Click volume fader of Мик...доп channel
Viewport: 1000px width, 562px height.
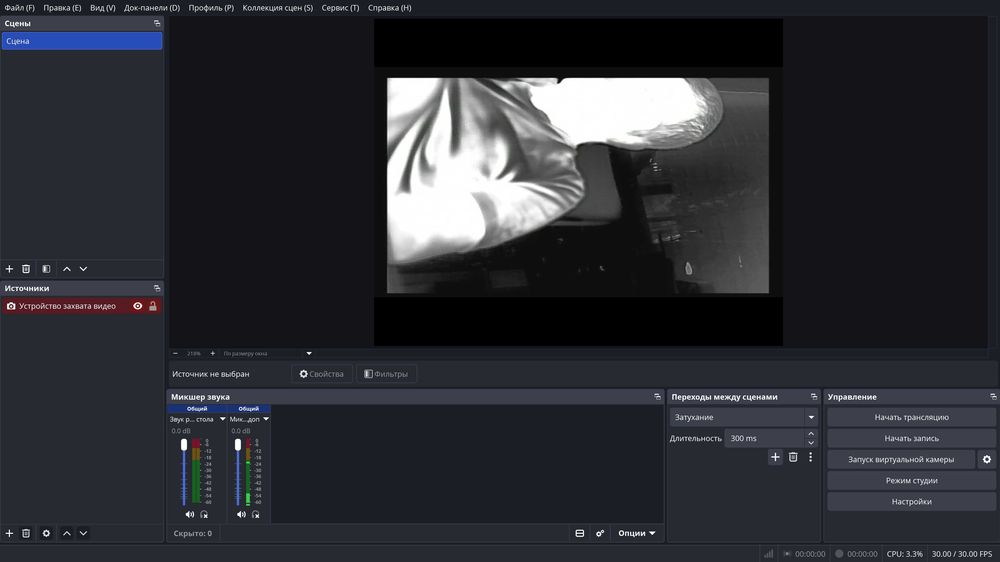coord(238,445)
